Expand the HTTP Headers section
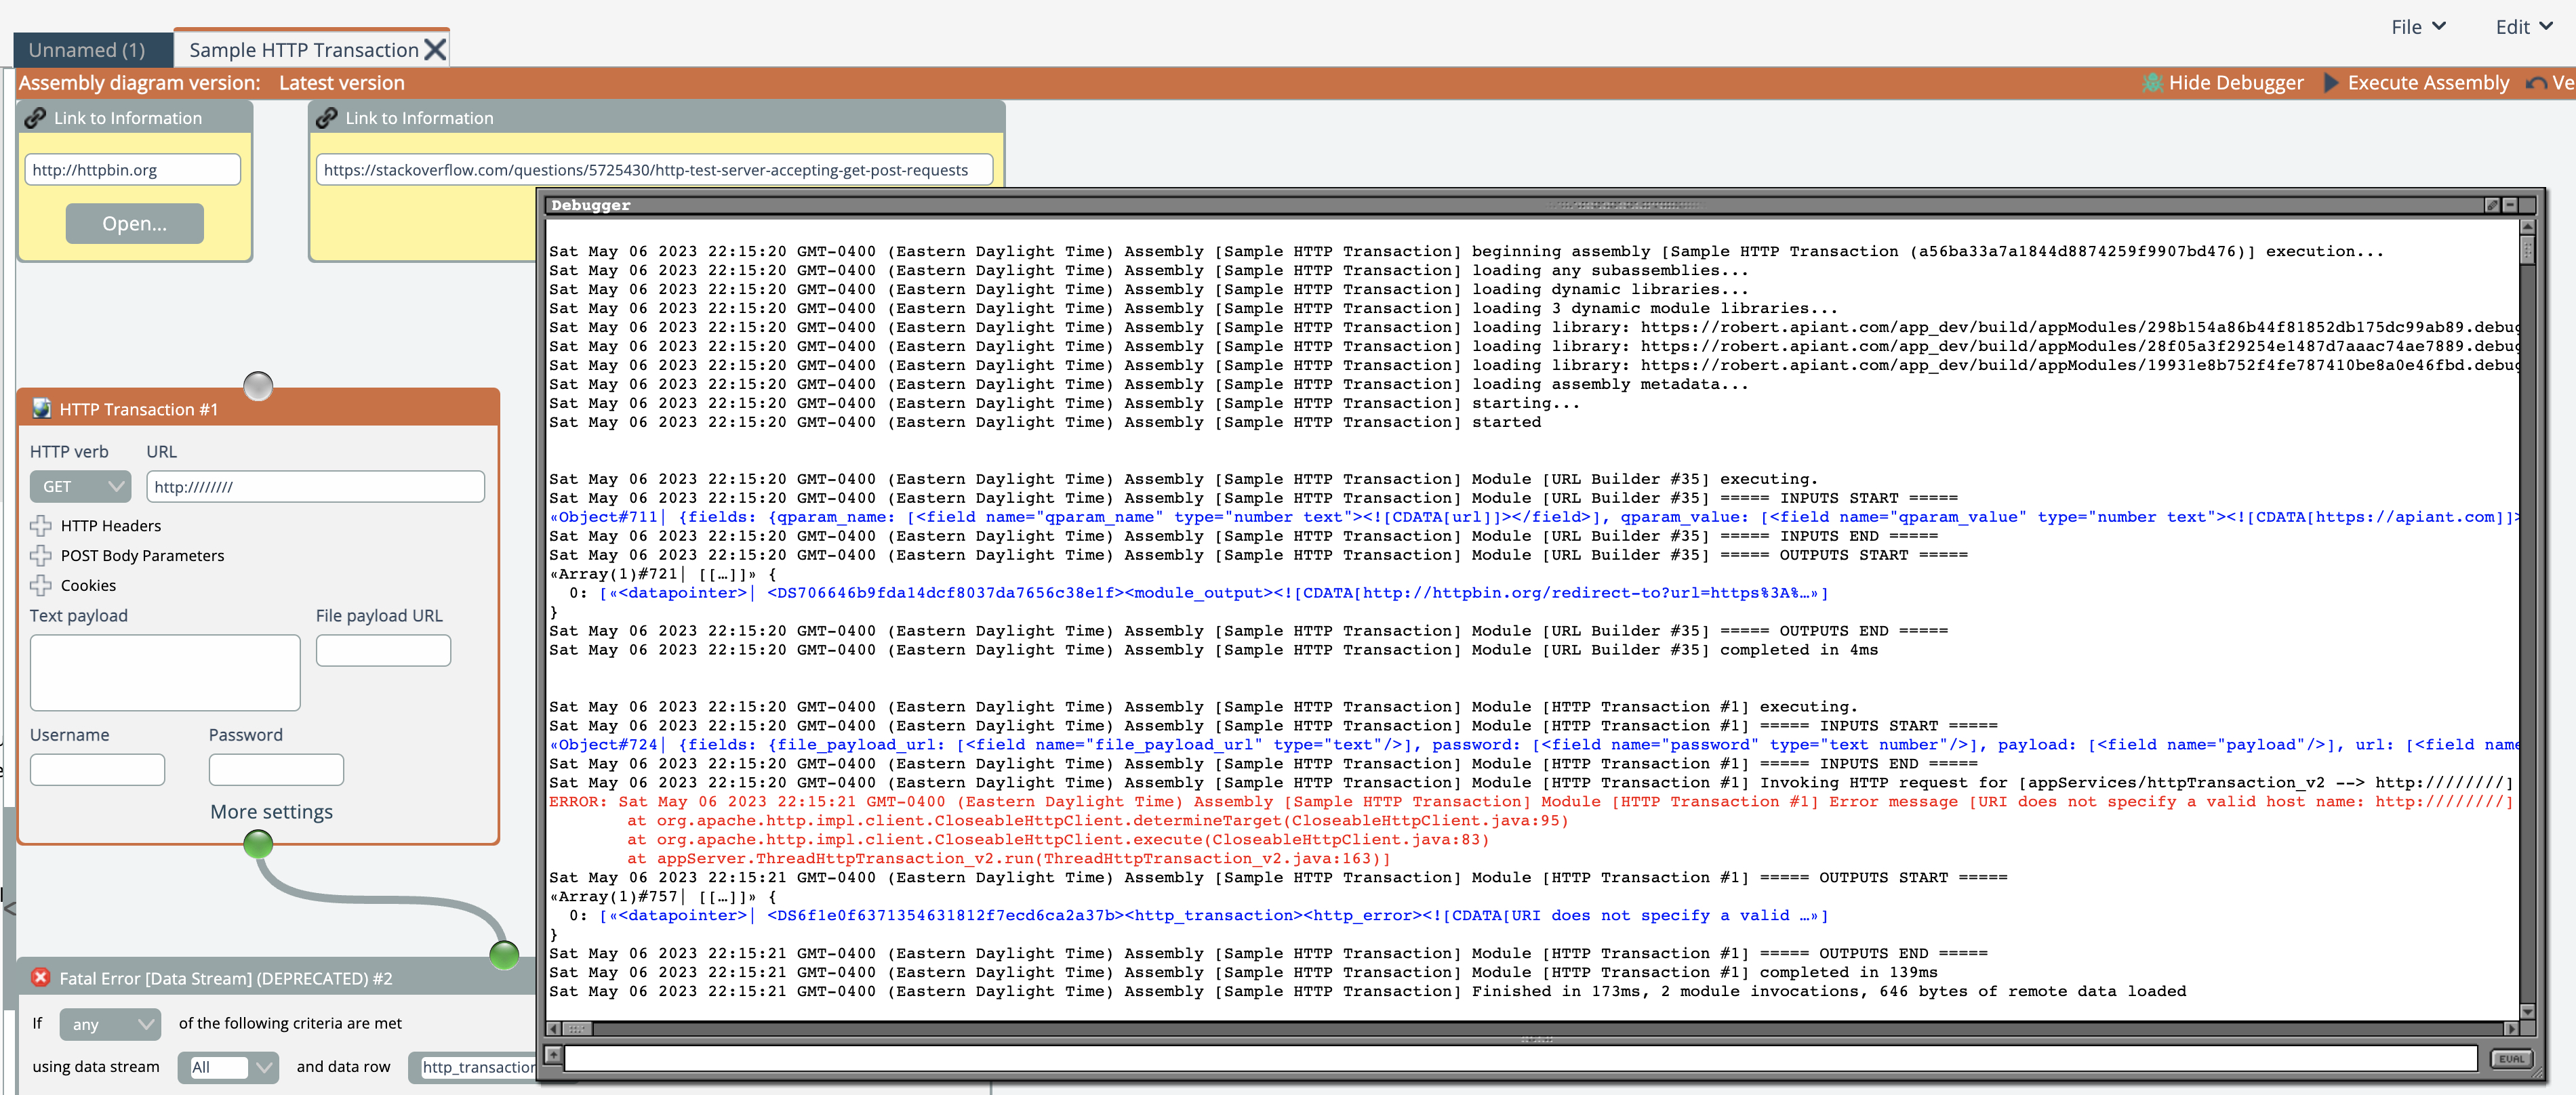 coord(41,525)
